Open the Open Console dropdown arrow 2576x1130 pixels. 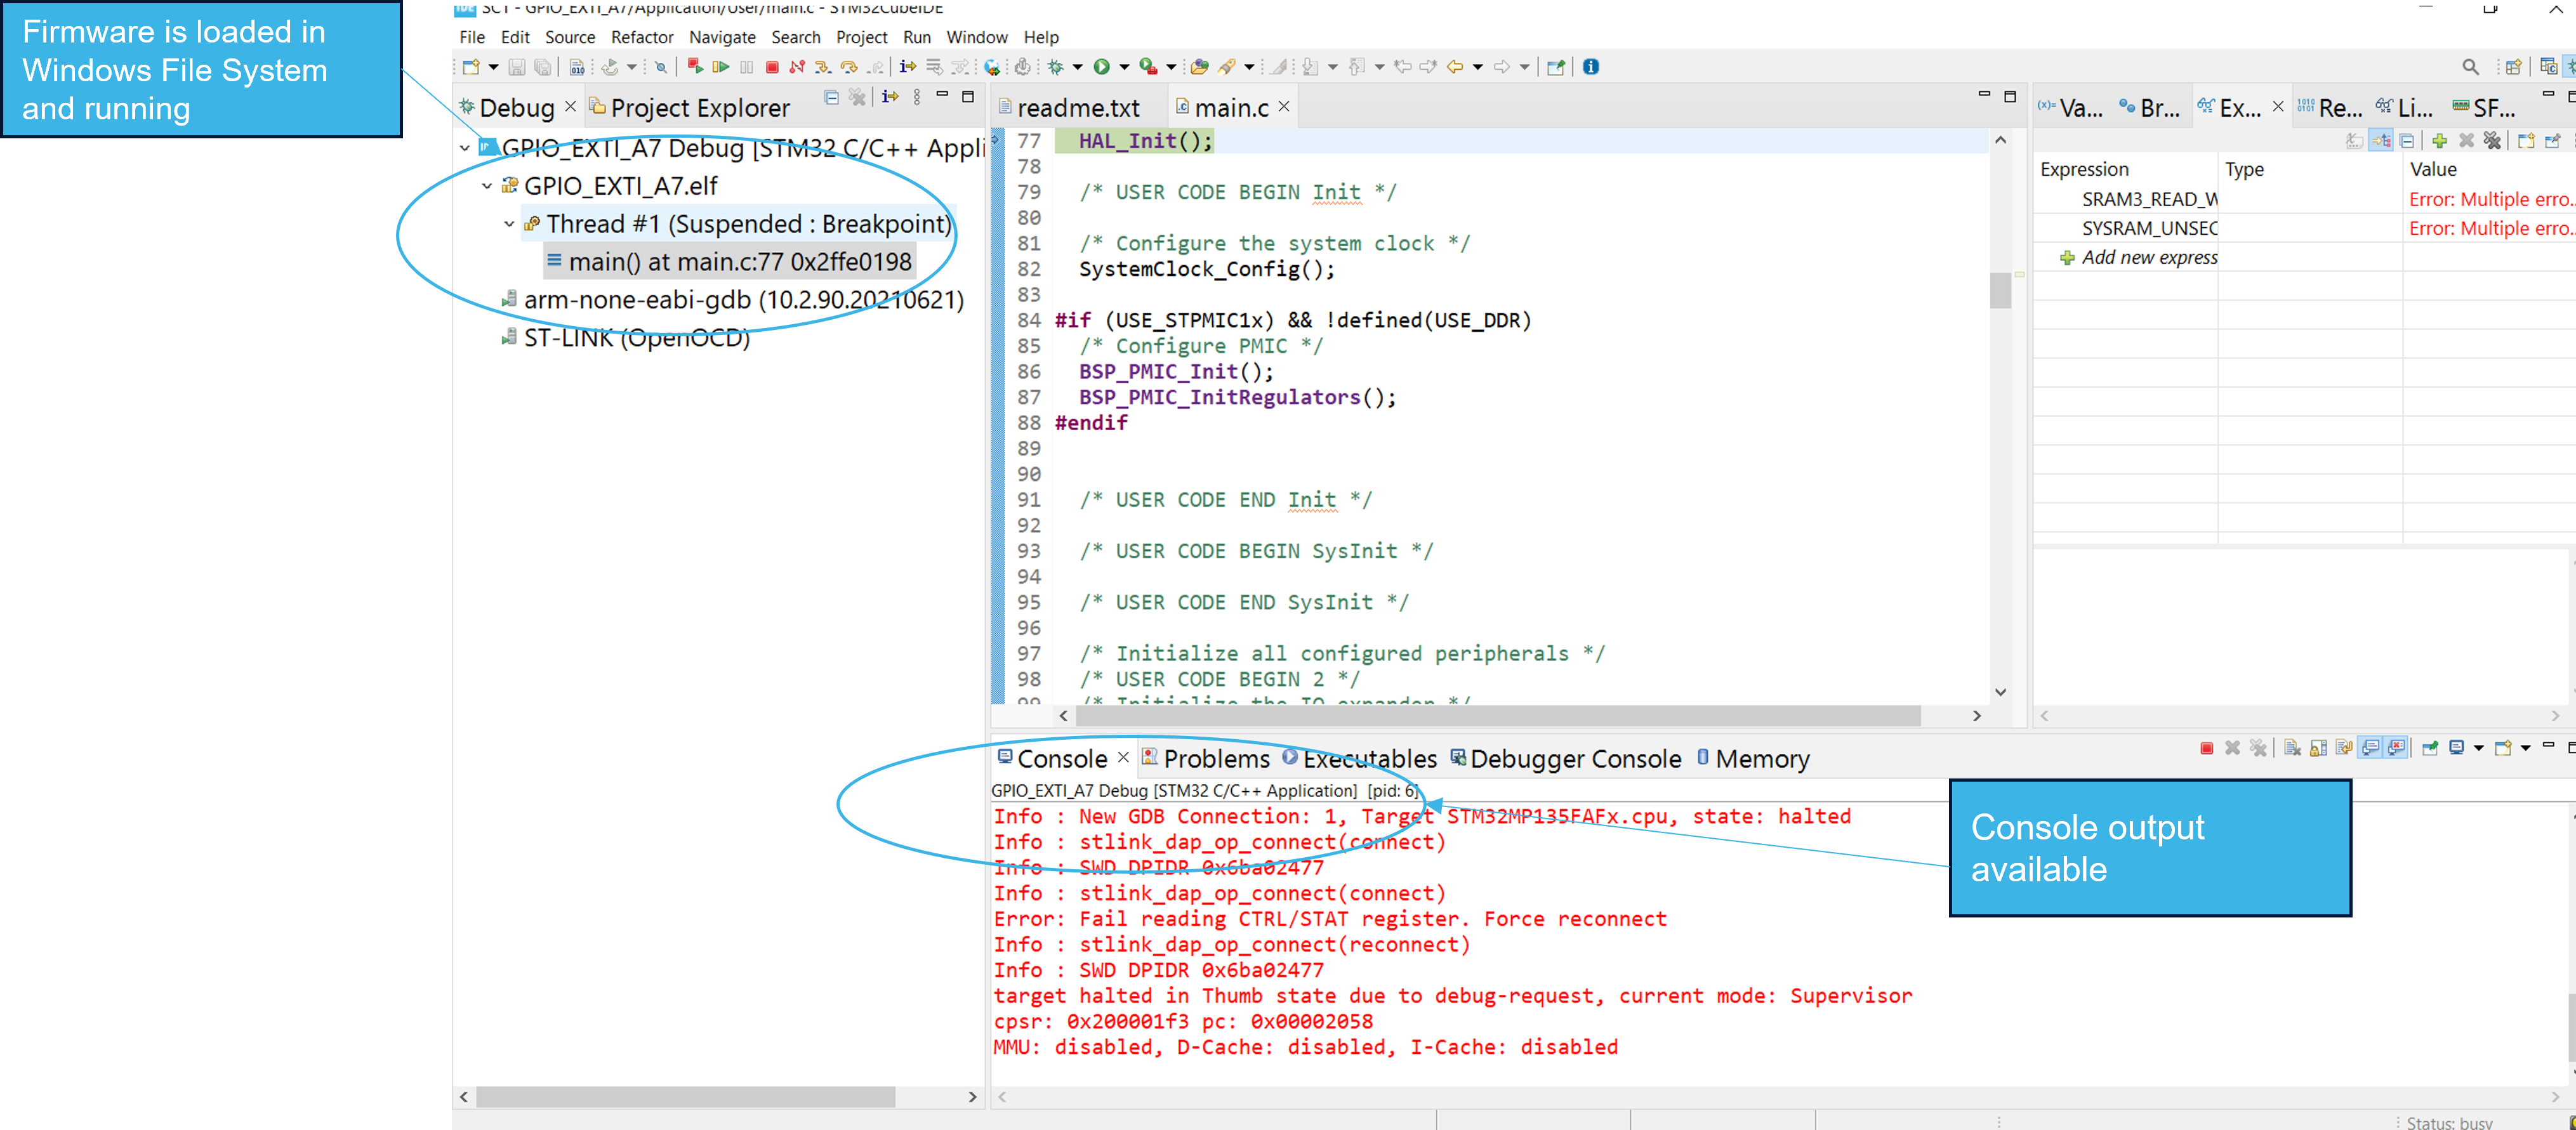(2525, 748)
